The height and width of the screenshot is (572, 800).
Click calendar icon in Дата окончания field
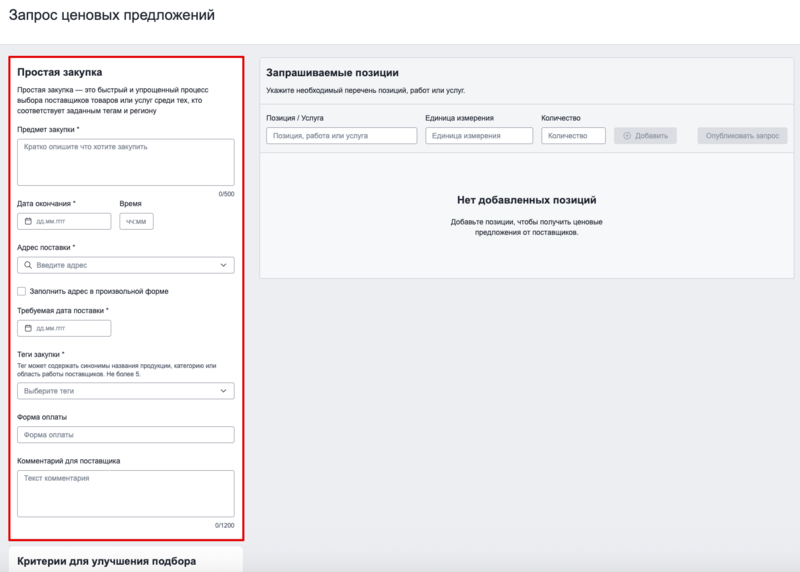coord(28,221)
